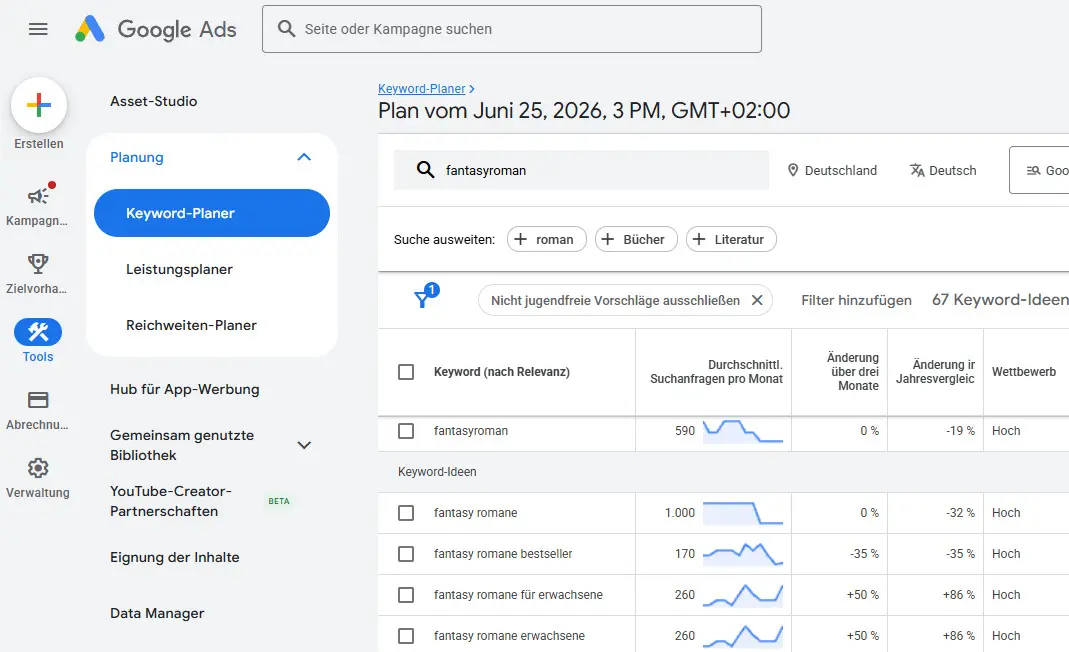Open Abrechnung credit card icon

(x=38, y=400)
